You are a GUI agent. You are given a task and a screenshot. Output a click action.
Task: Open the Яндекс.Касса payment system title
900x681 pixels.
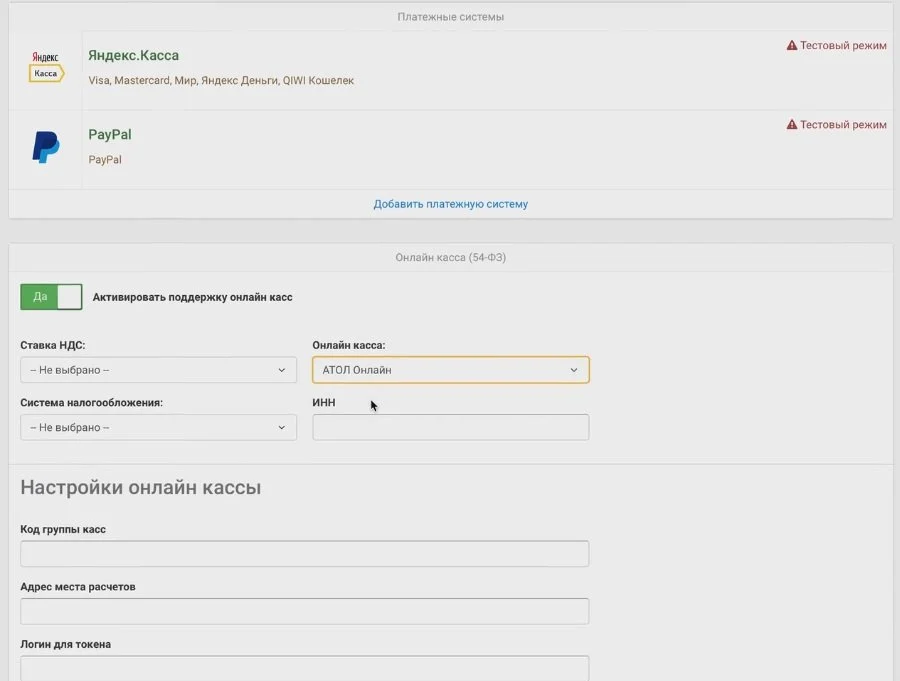[133, 55]
